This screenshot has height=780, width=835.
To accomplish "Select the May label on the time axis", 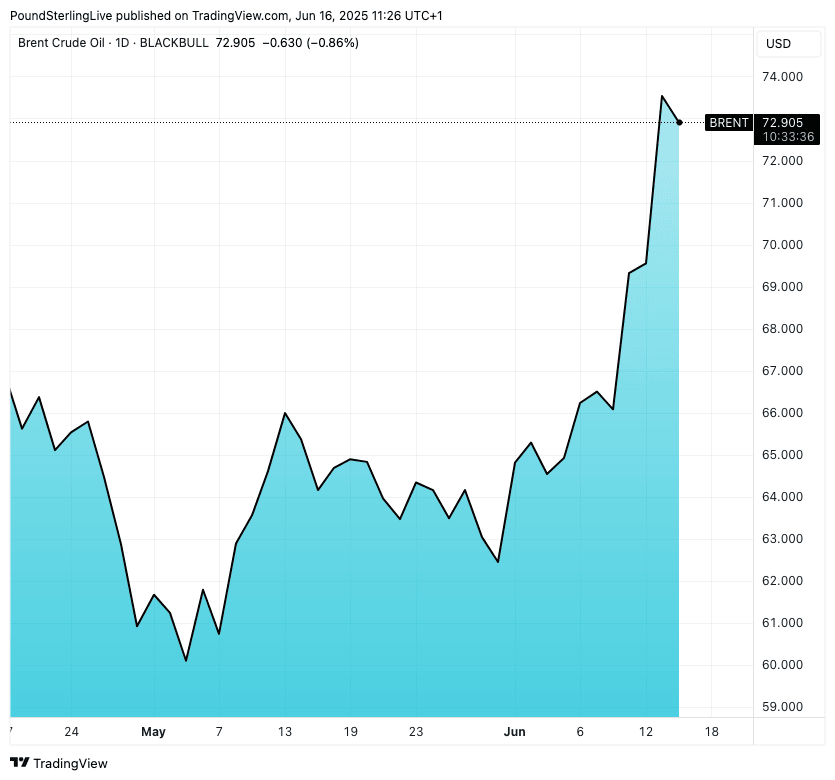I will click(153, 732).
